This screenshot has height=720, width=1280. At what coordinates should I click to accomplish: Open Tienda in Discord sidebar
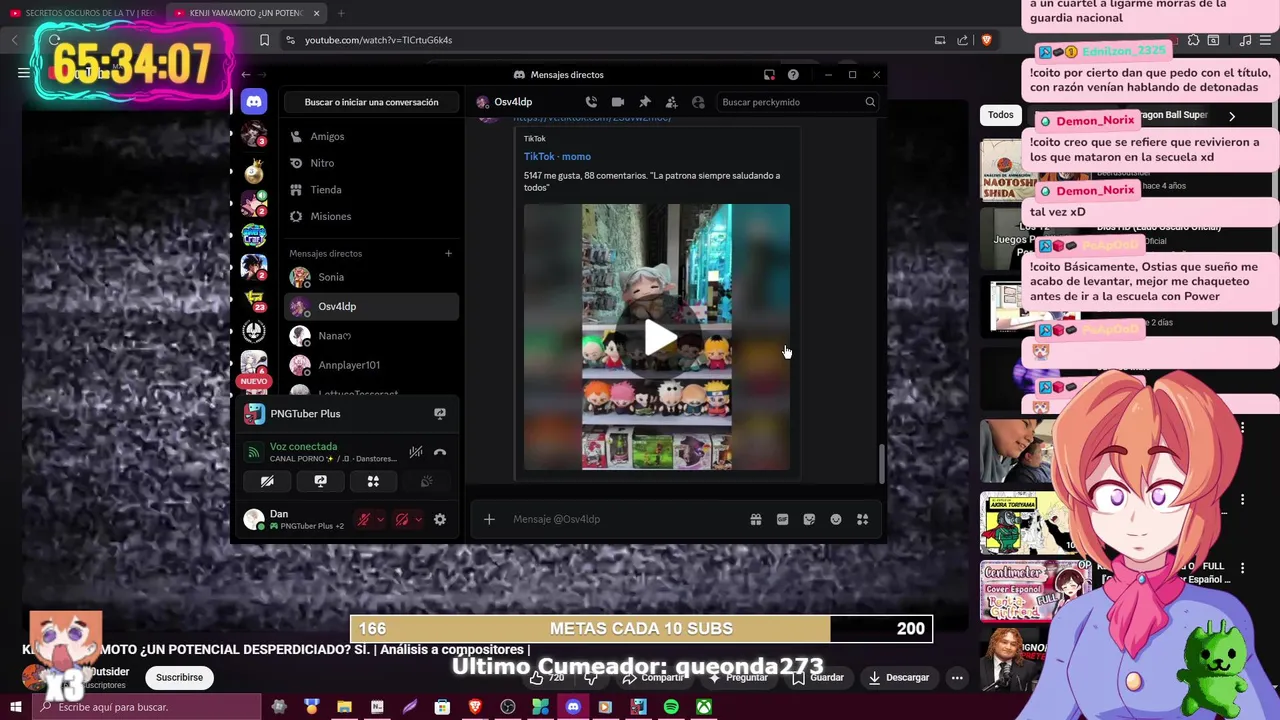[371, 190]
